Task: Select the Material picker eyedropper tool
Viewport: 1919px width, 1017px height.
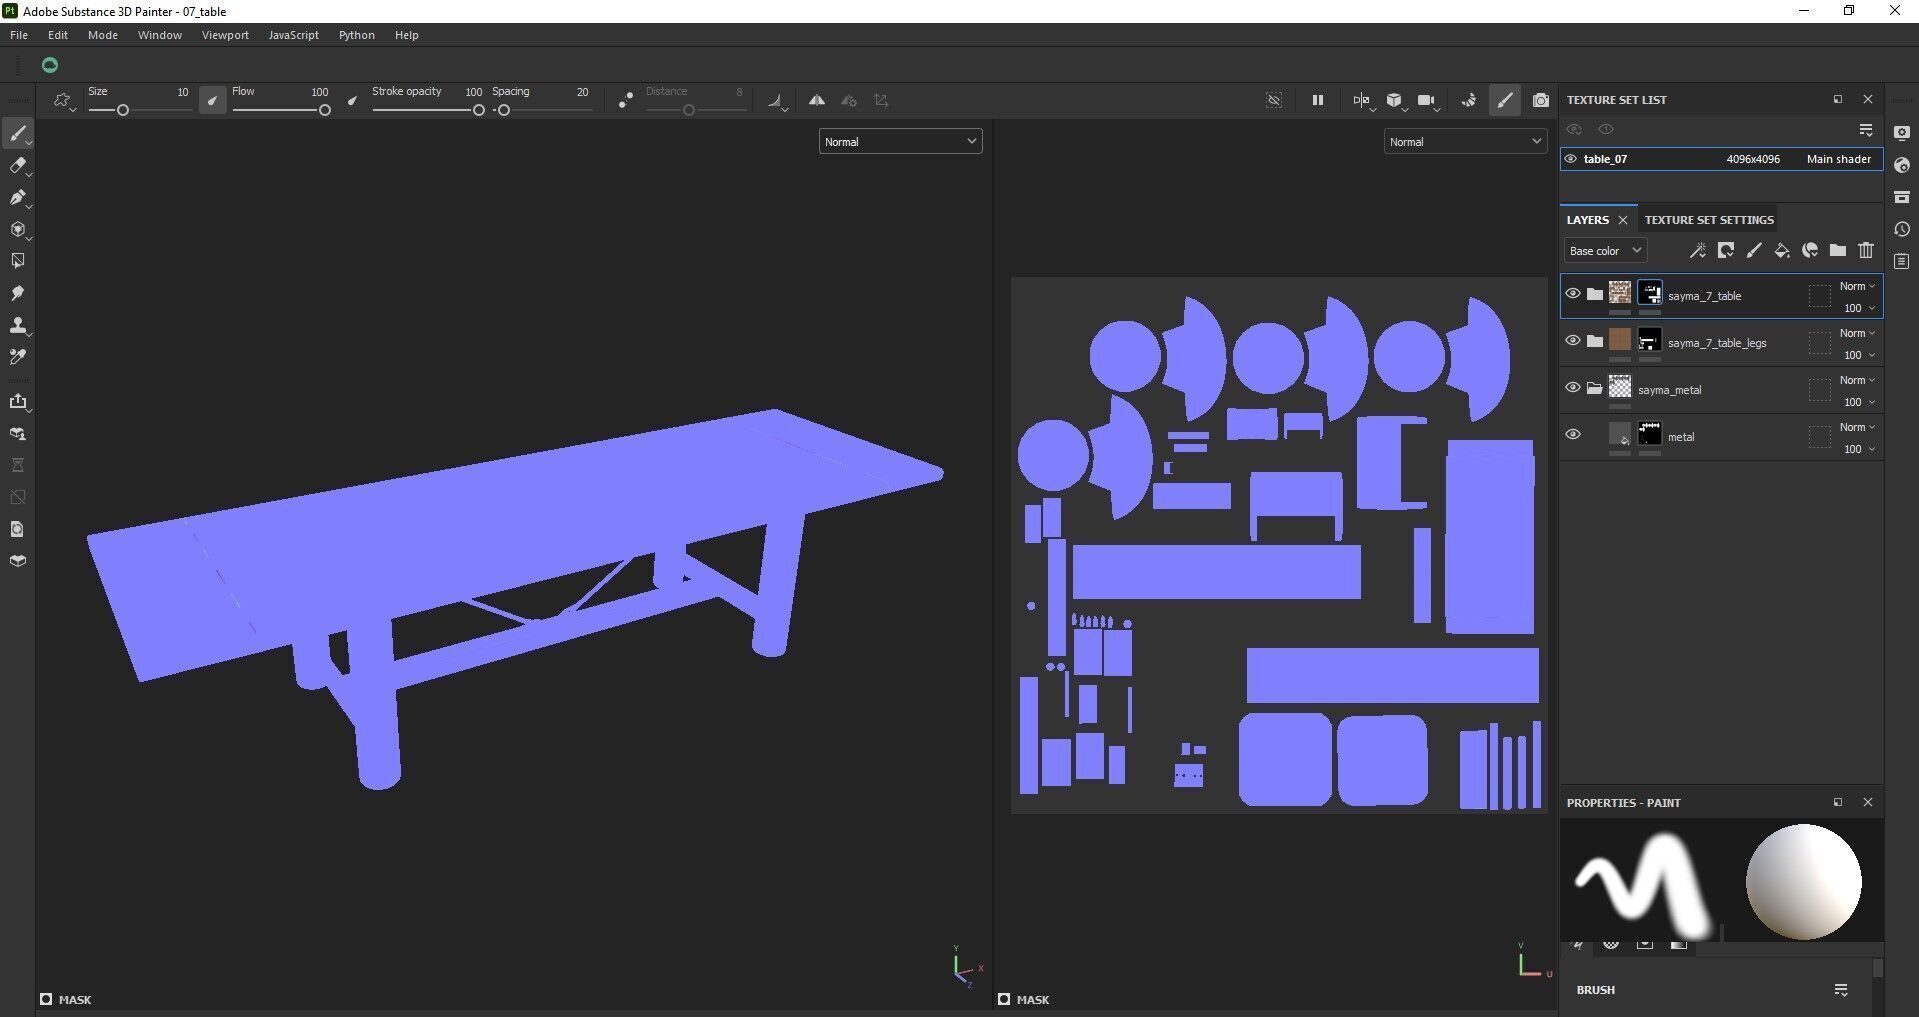Action: pos(18,357)
